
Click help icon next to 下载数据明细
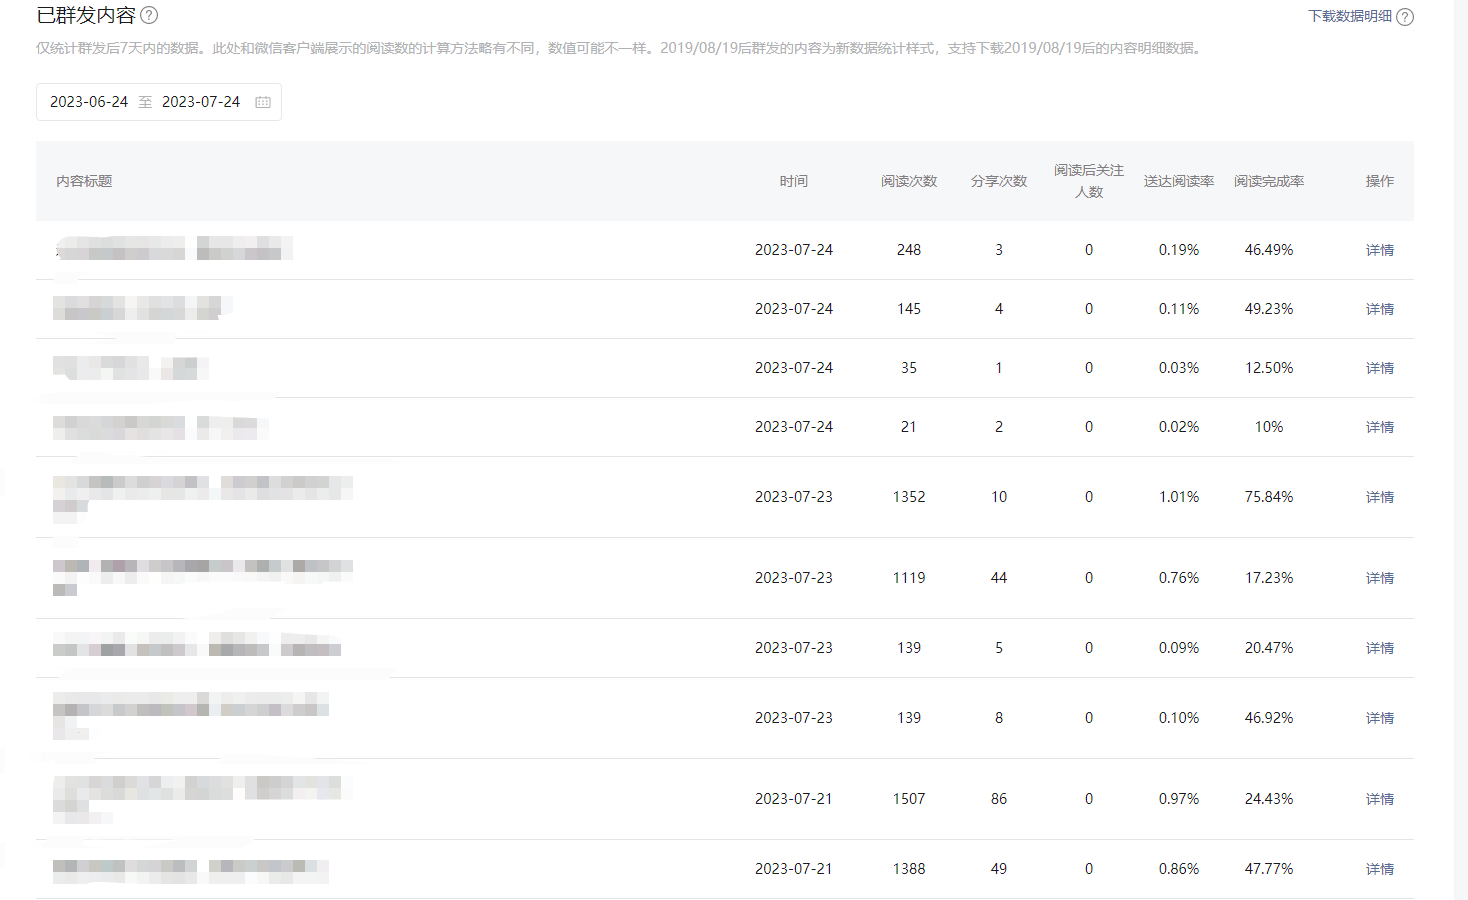(1405, 17)
